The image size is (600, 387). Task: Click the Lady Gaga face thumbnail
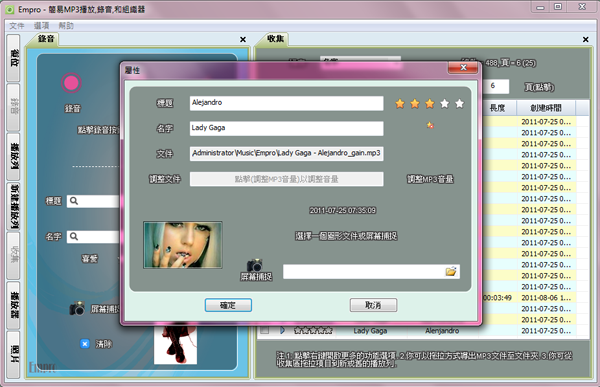pyautogui.click(x=183, y=245)
